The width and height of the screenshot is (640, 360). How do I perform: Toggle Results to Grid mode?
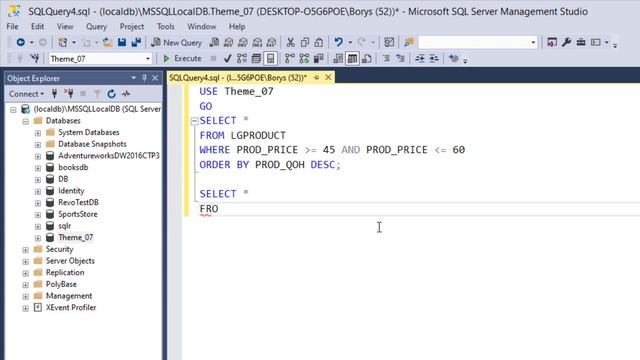point(352,59)
